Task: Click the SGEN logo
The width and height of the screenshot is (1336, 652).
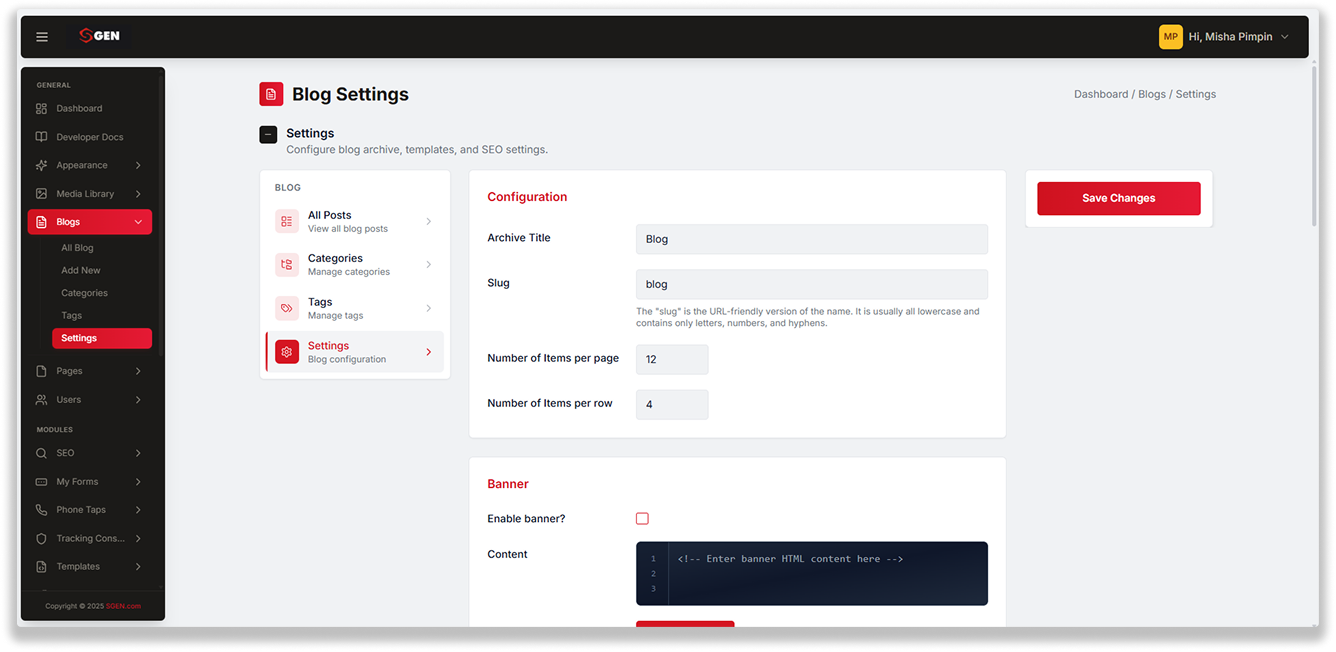Action: coord(99,36)
